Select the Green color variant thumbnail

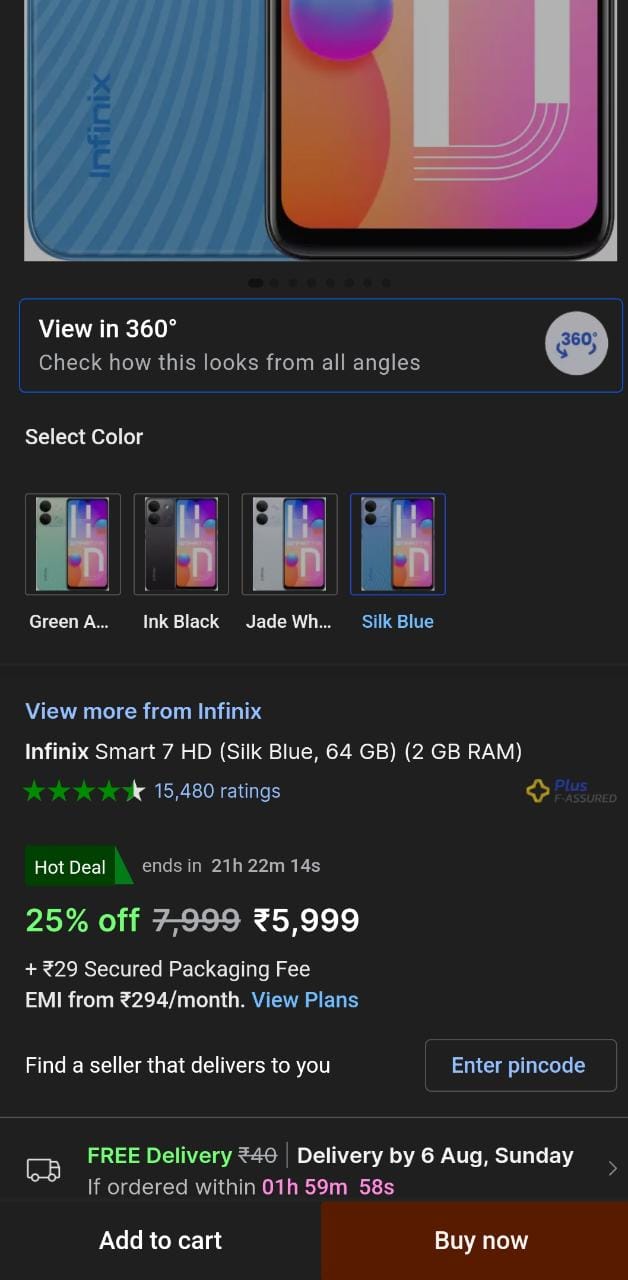point(73,544)
